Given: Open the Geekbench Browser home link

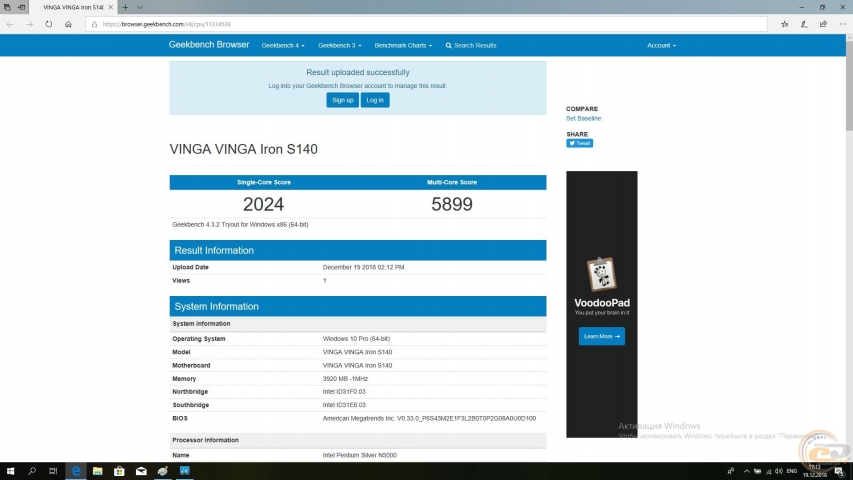Looking at the screenshot, I should click(209, 45).
